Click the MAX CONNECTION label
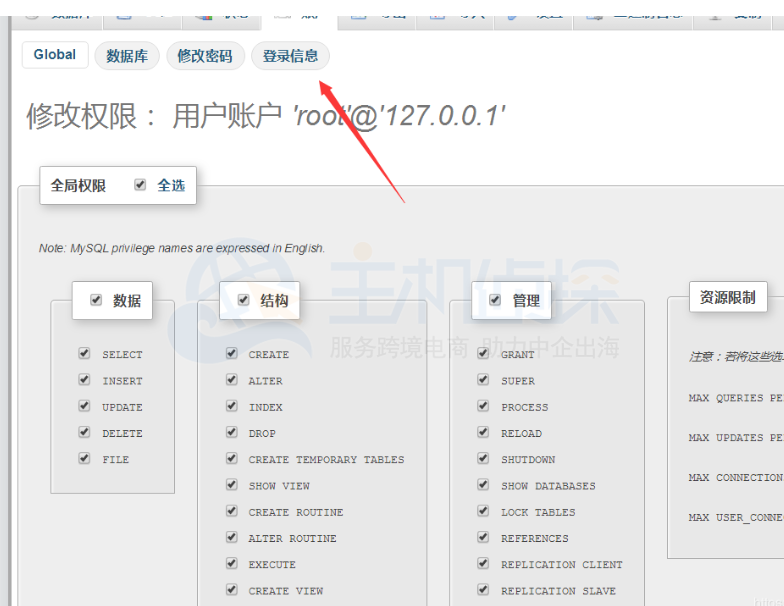This screenshot has width=784, height=606. (x=736, y=478)
